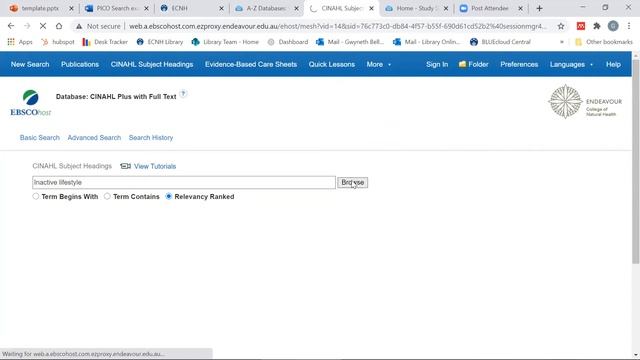Image resolution: width=640 pixels, height=360 pixels.
Task: Go back using browser back arrow
Action: pyautogui.click(x=11, y=26)
